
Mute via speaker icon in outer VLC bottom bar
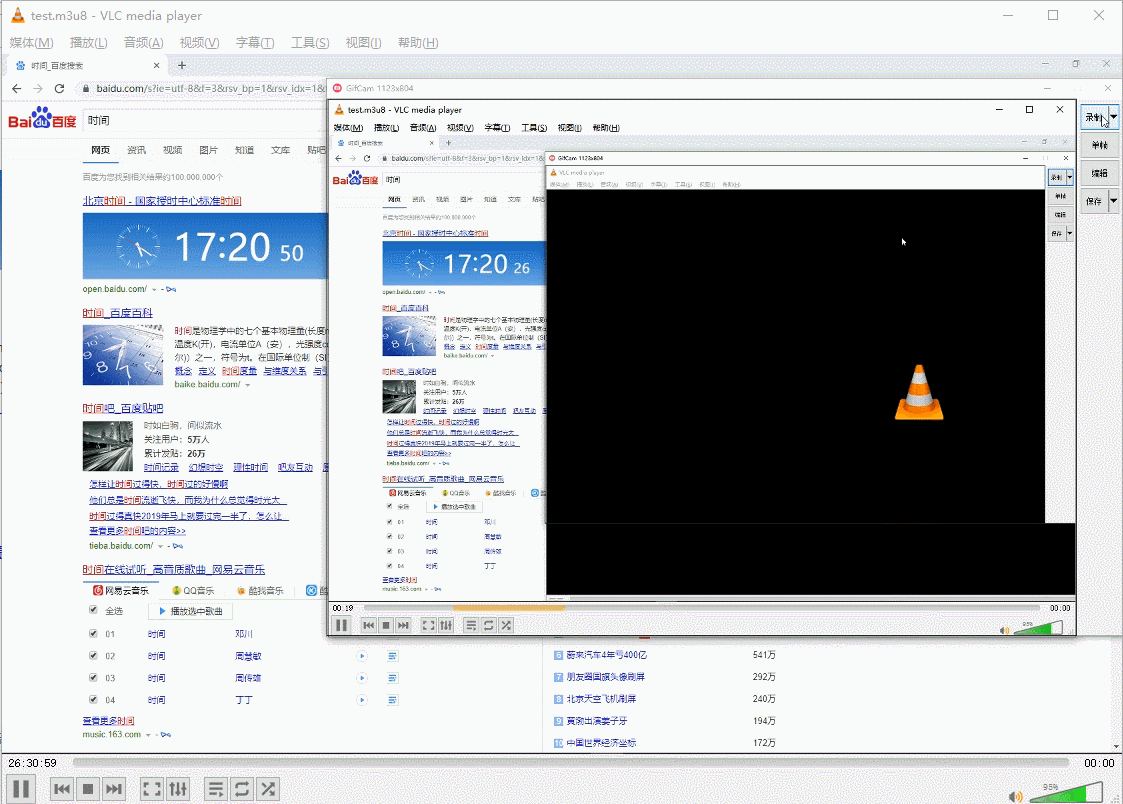[1015, 796]
